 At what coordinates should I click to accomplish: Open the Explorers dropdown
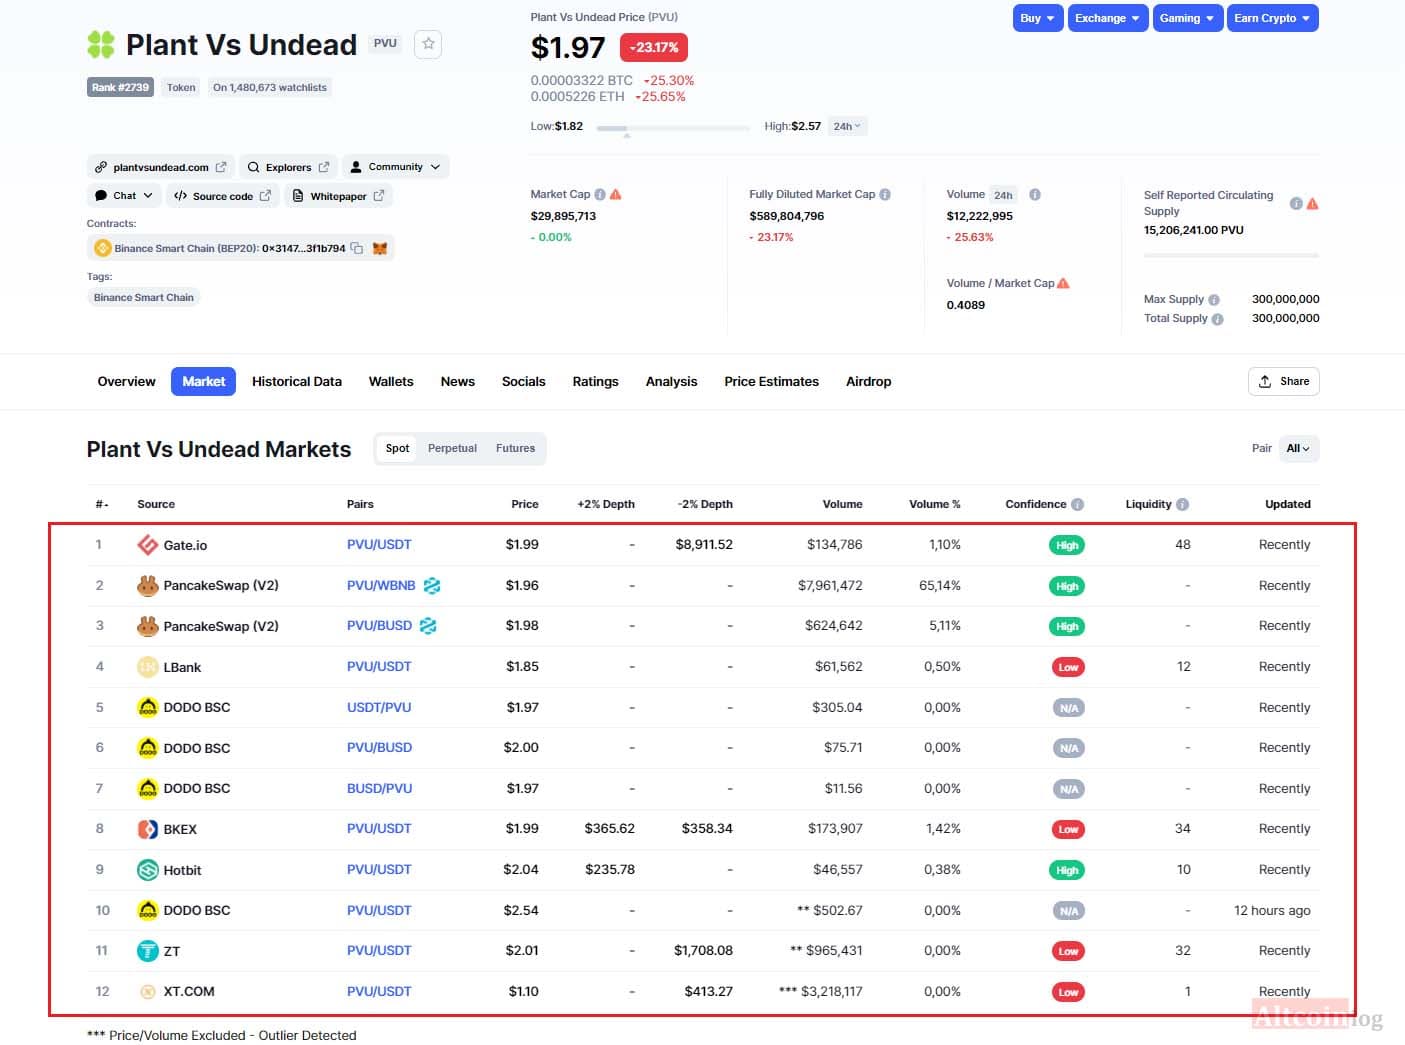pos(288,167)
